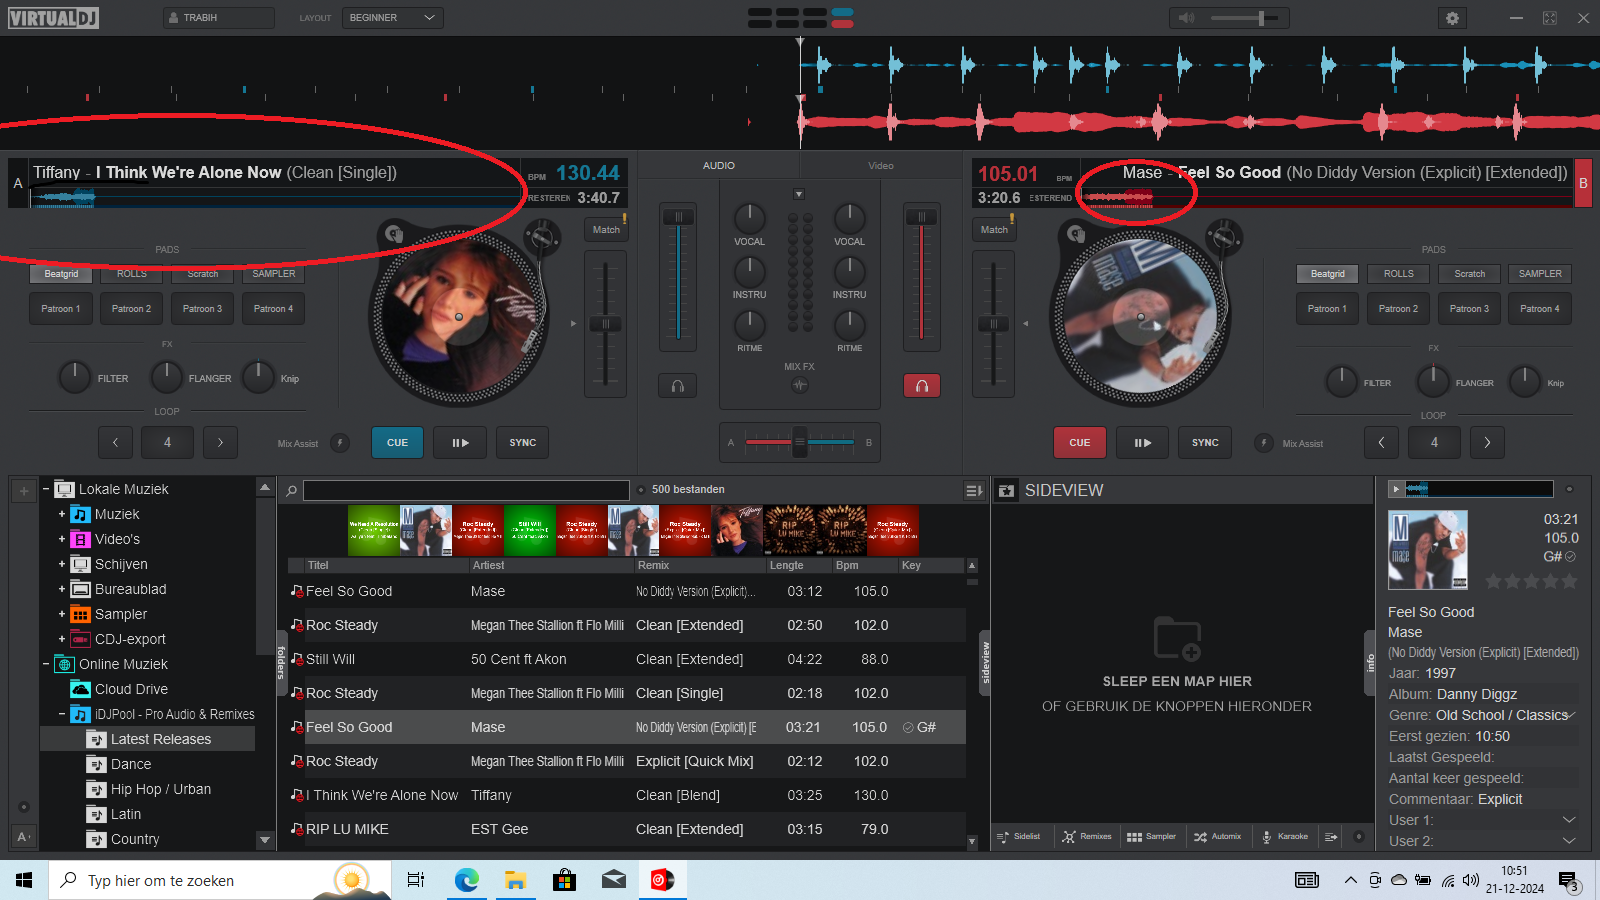Click SYNC on deck A
This screenshot has width=1600, height=900.
[523, 443]
